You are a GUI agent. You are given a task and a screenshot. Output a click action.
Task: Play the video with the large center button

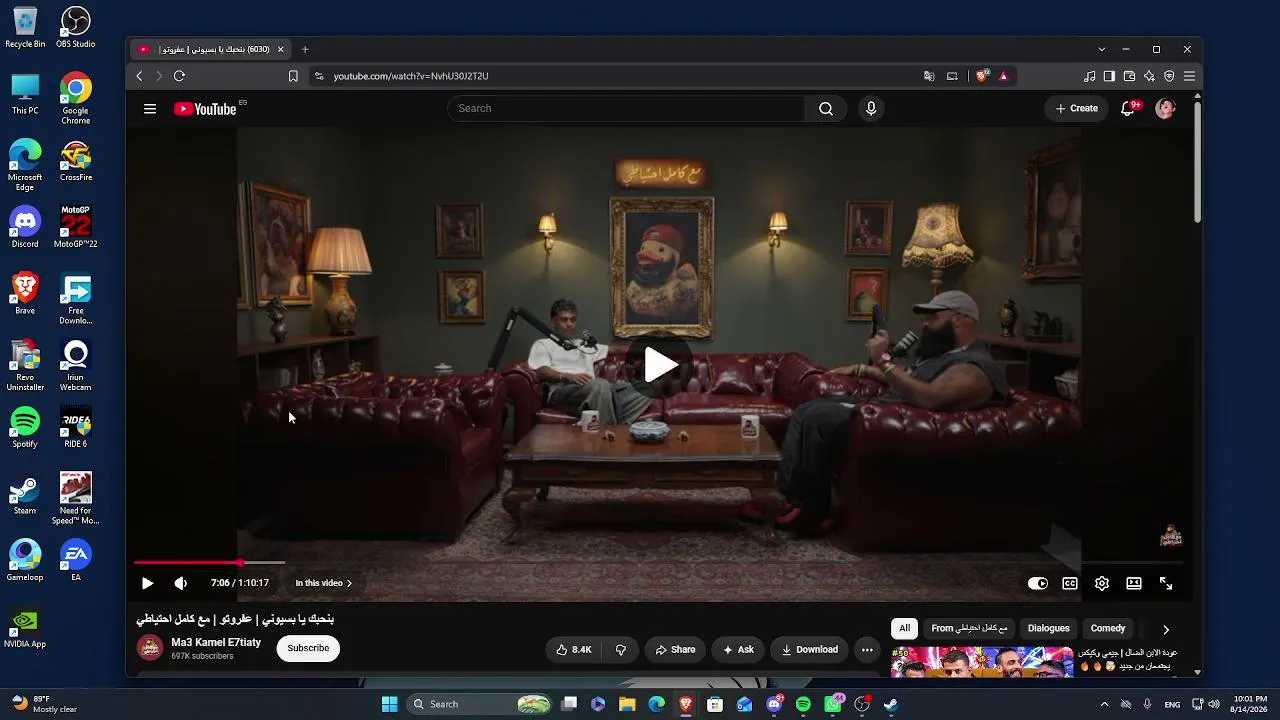(660, 365)
